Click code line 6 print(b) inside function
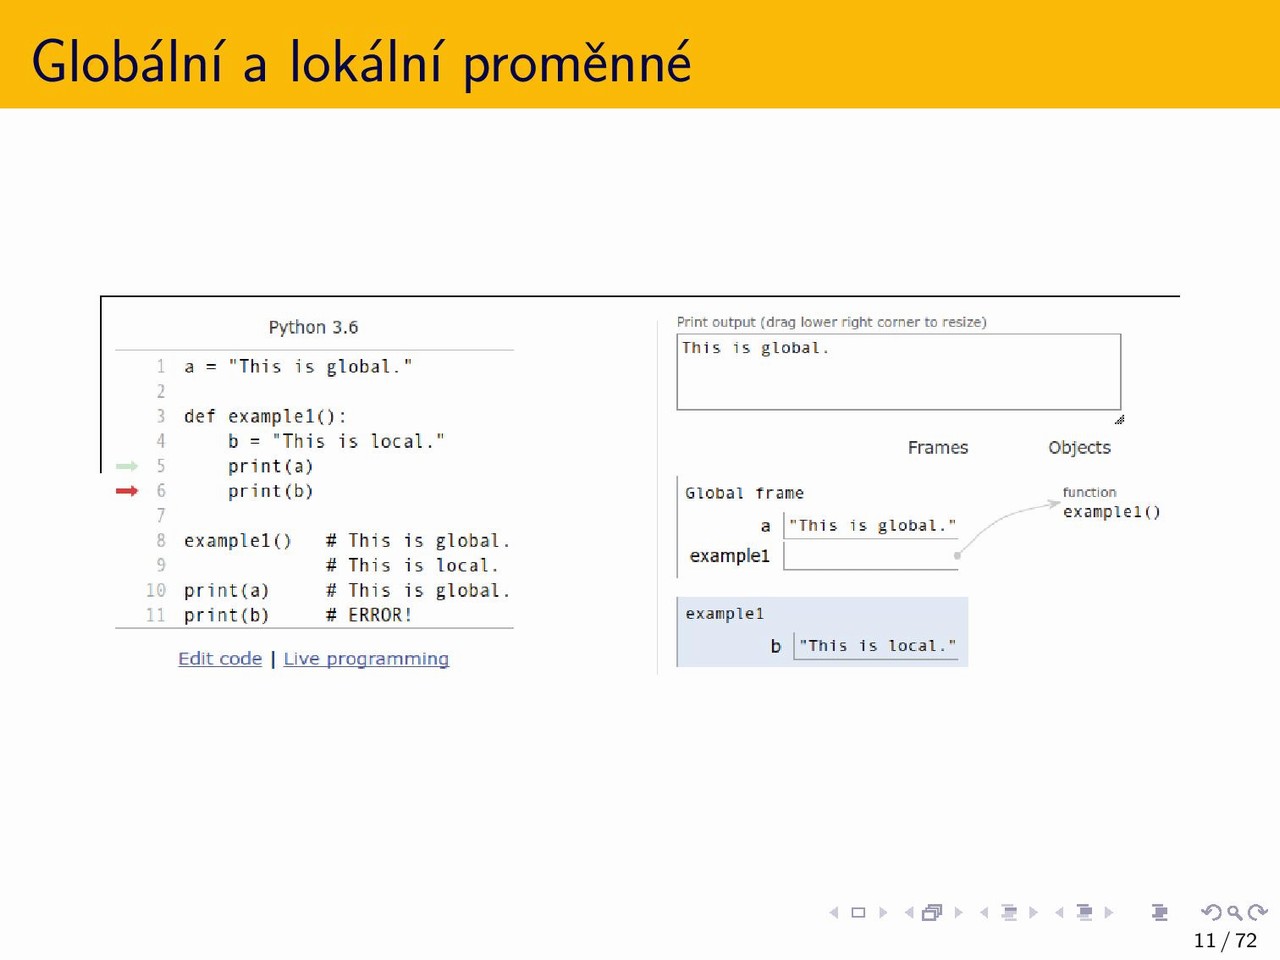Screen dimensions: 1280x960 click(x=270, y=491)
